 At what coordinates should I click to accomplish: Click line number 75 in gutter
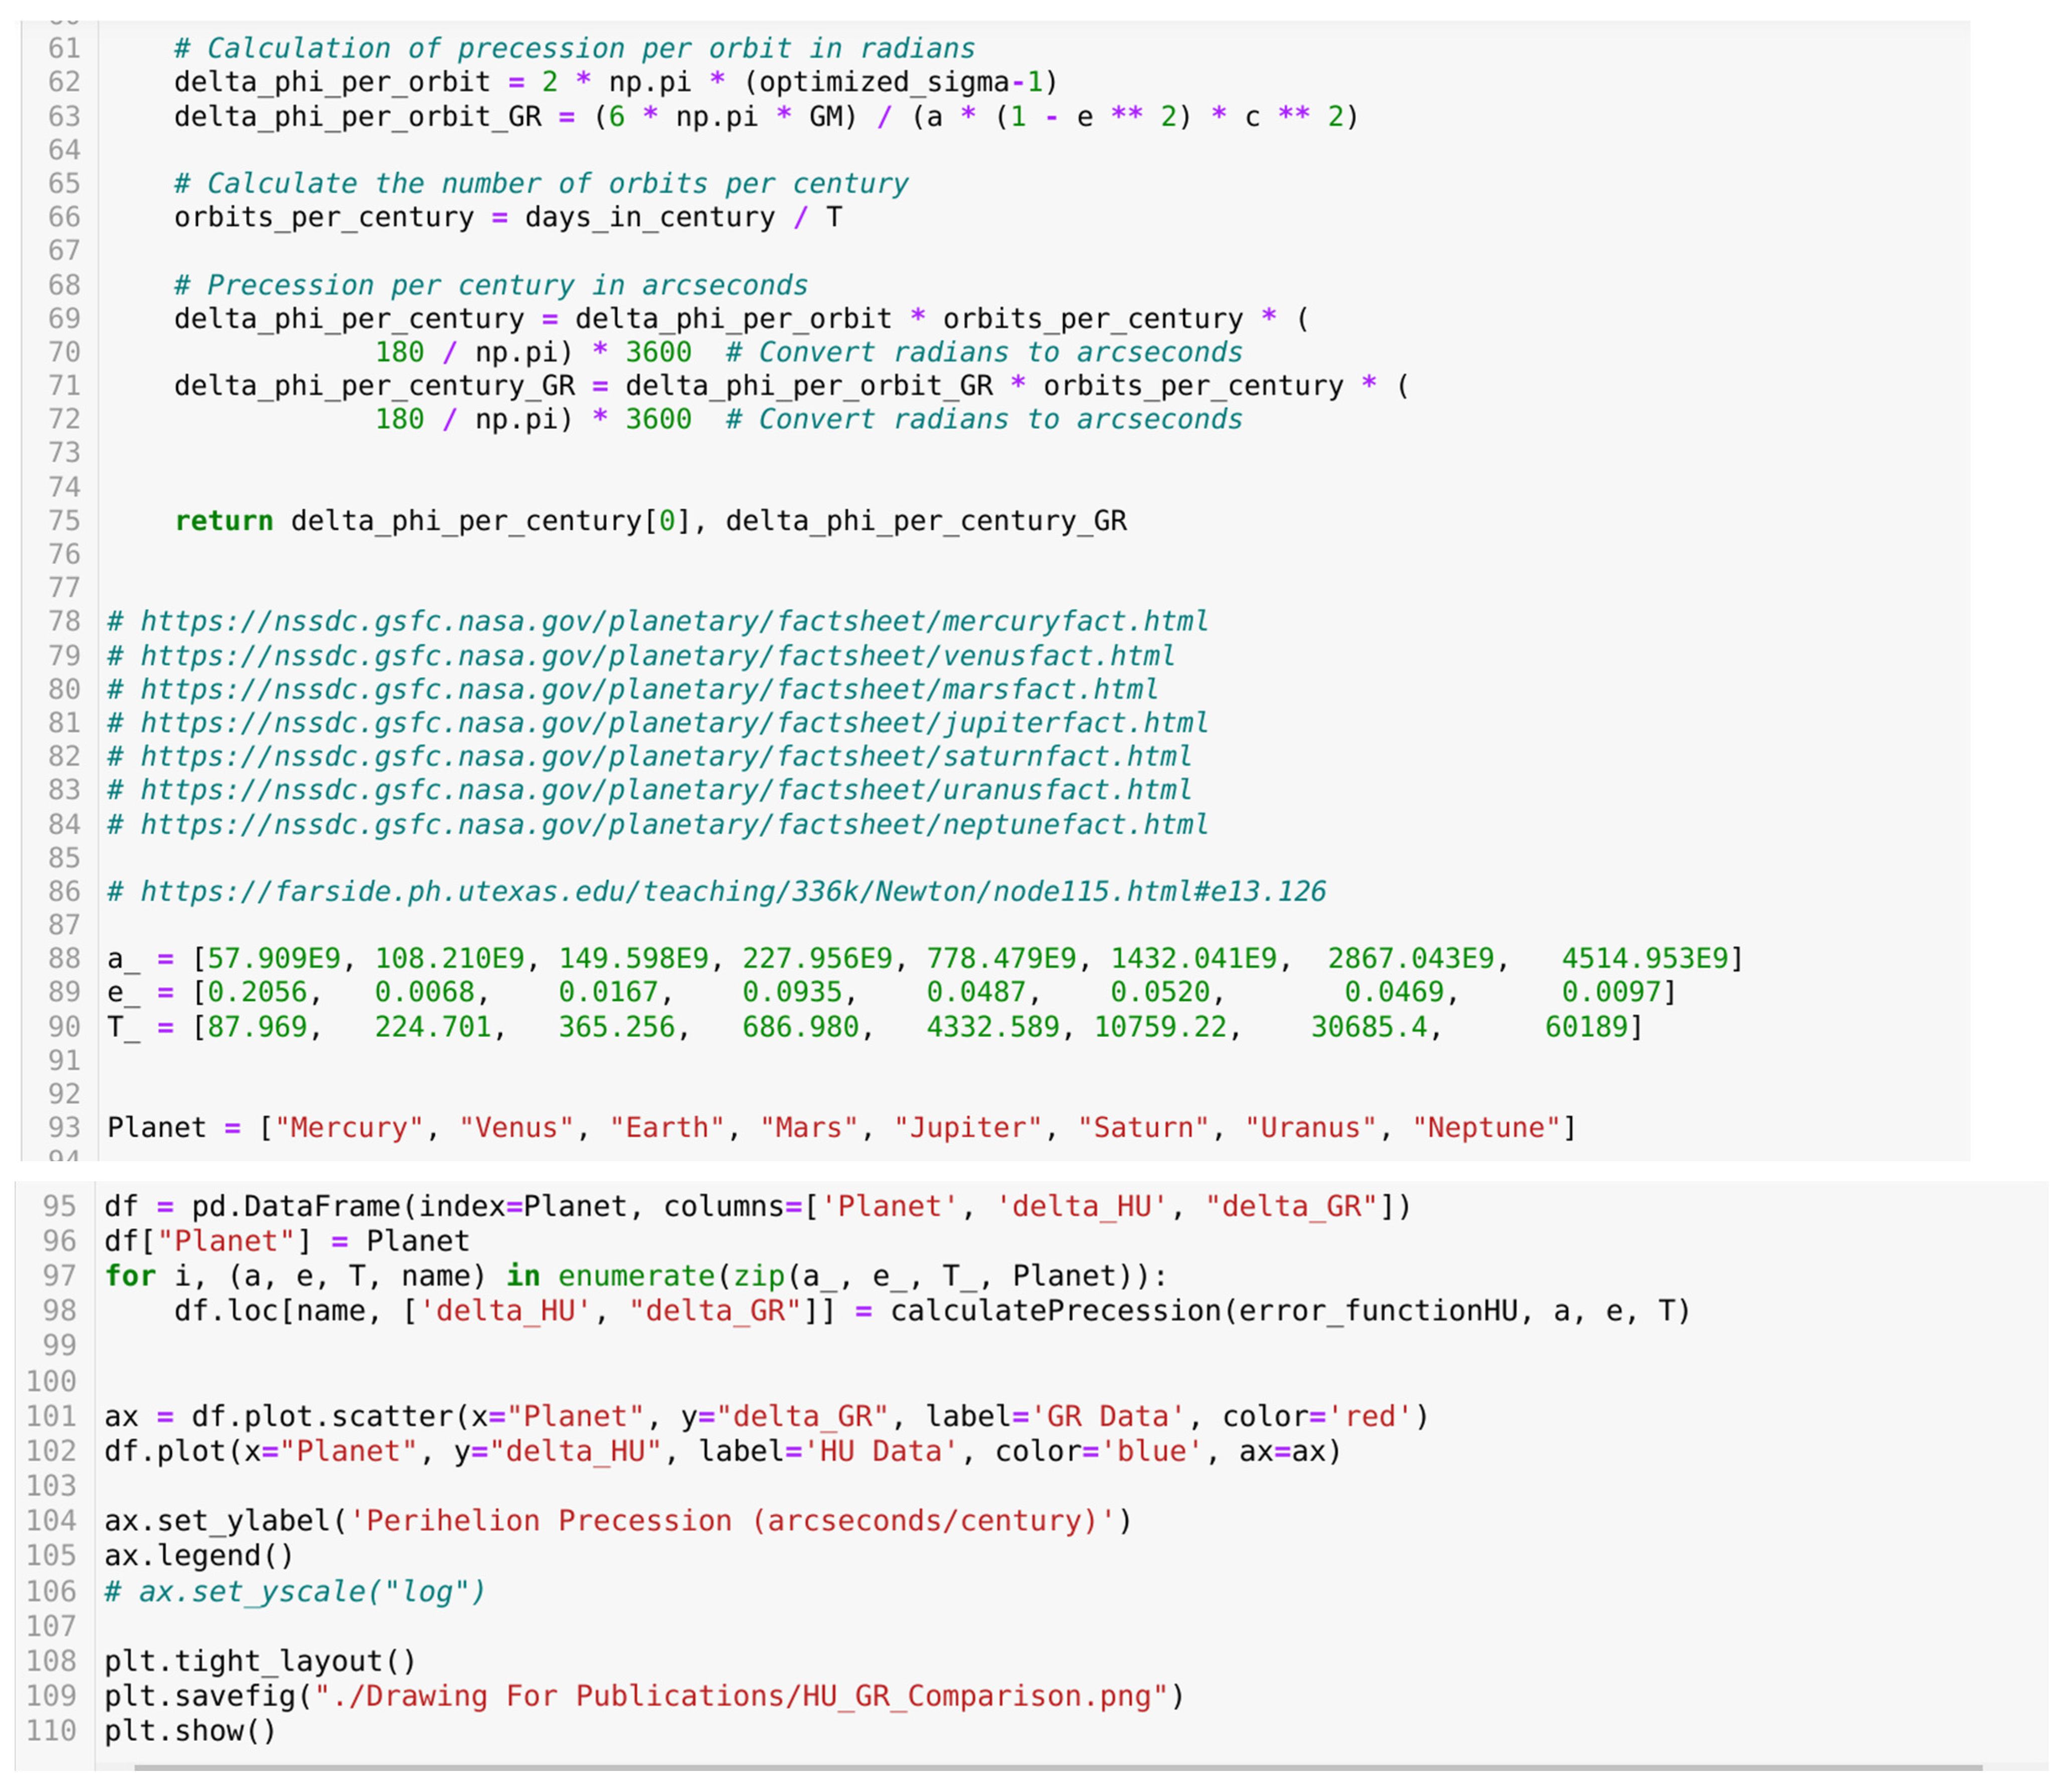(64, 521)
